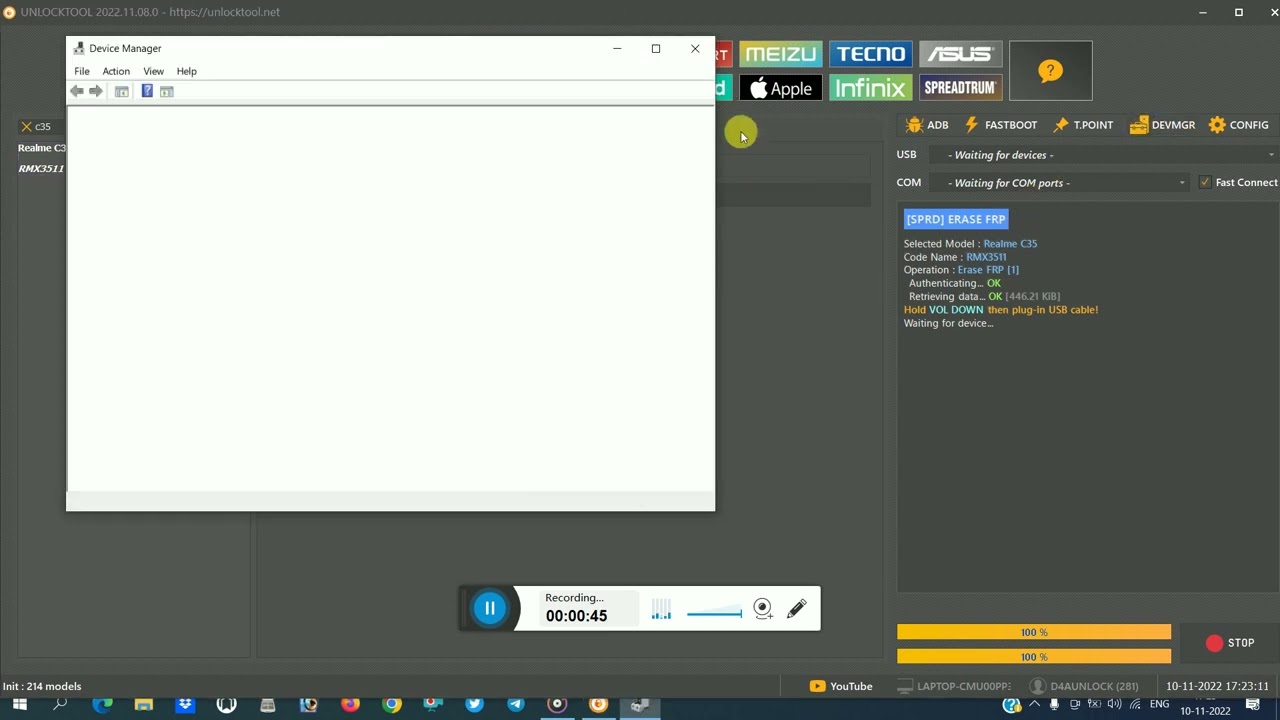Open DEVMGR device manager shortcut
The image size is (1280, 720).
tap(1162, 125)
